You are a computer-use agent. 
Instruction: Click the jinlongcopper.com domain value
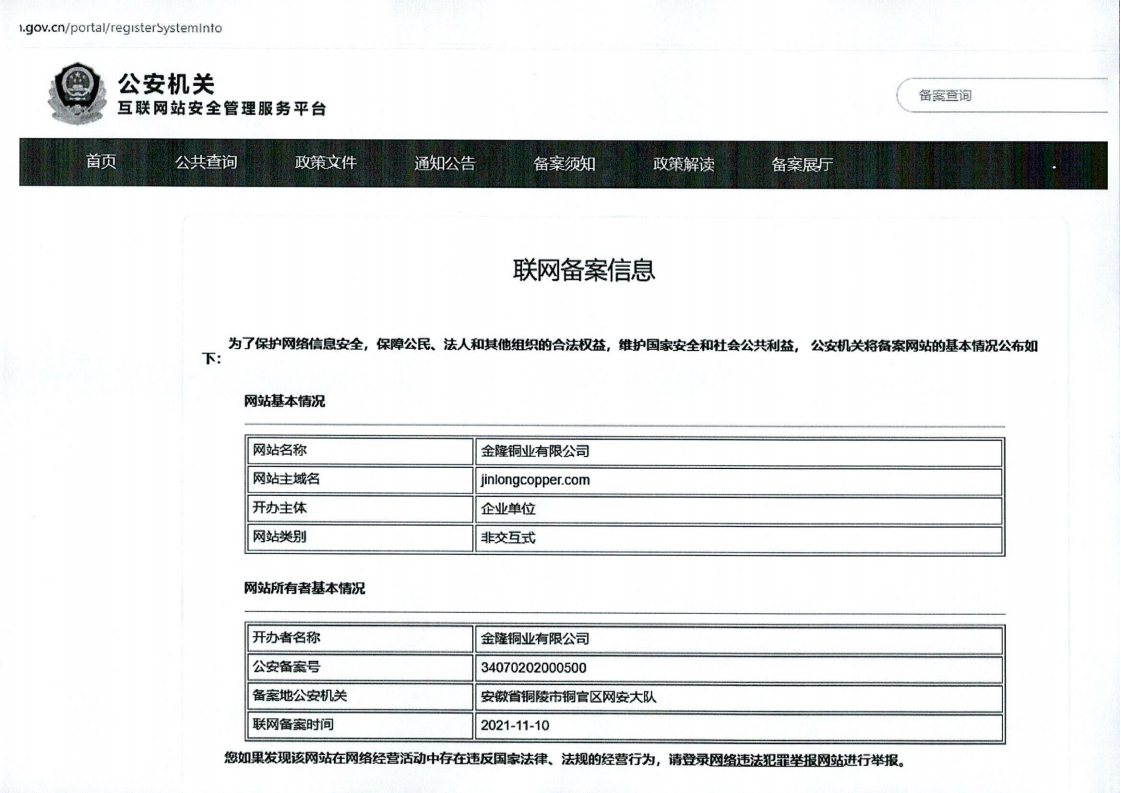(535, 480)
